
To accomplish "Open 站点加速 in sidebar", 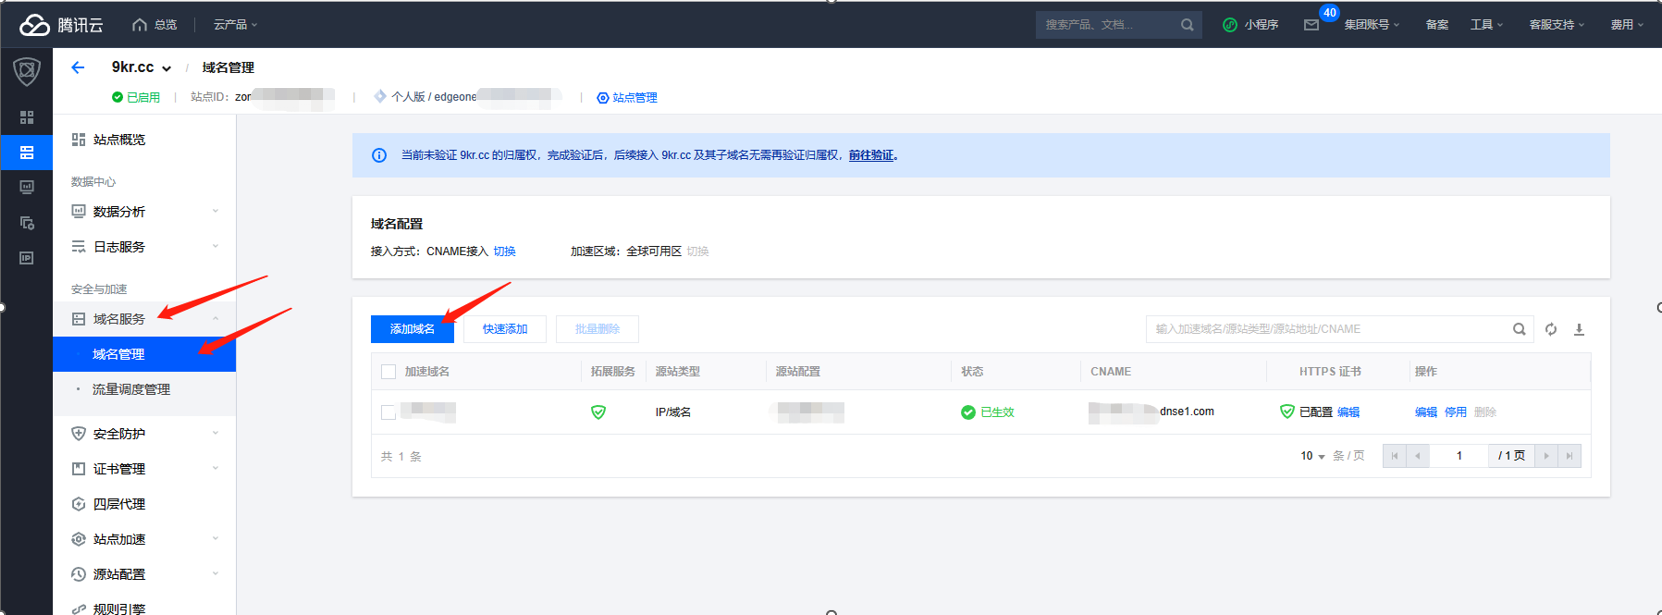I will tap(145, 539).
